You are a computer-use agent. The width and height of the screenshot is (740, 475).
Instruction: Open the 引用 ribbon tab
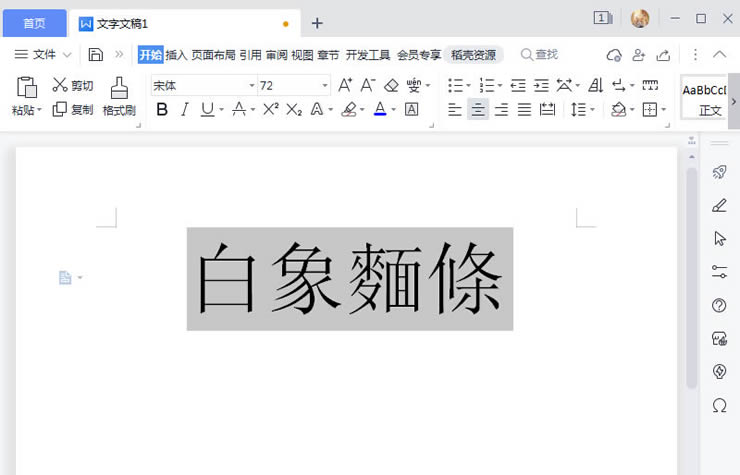(250, 55)
